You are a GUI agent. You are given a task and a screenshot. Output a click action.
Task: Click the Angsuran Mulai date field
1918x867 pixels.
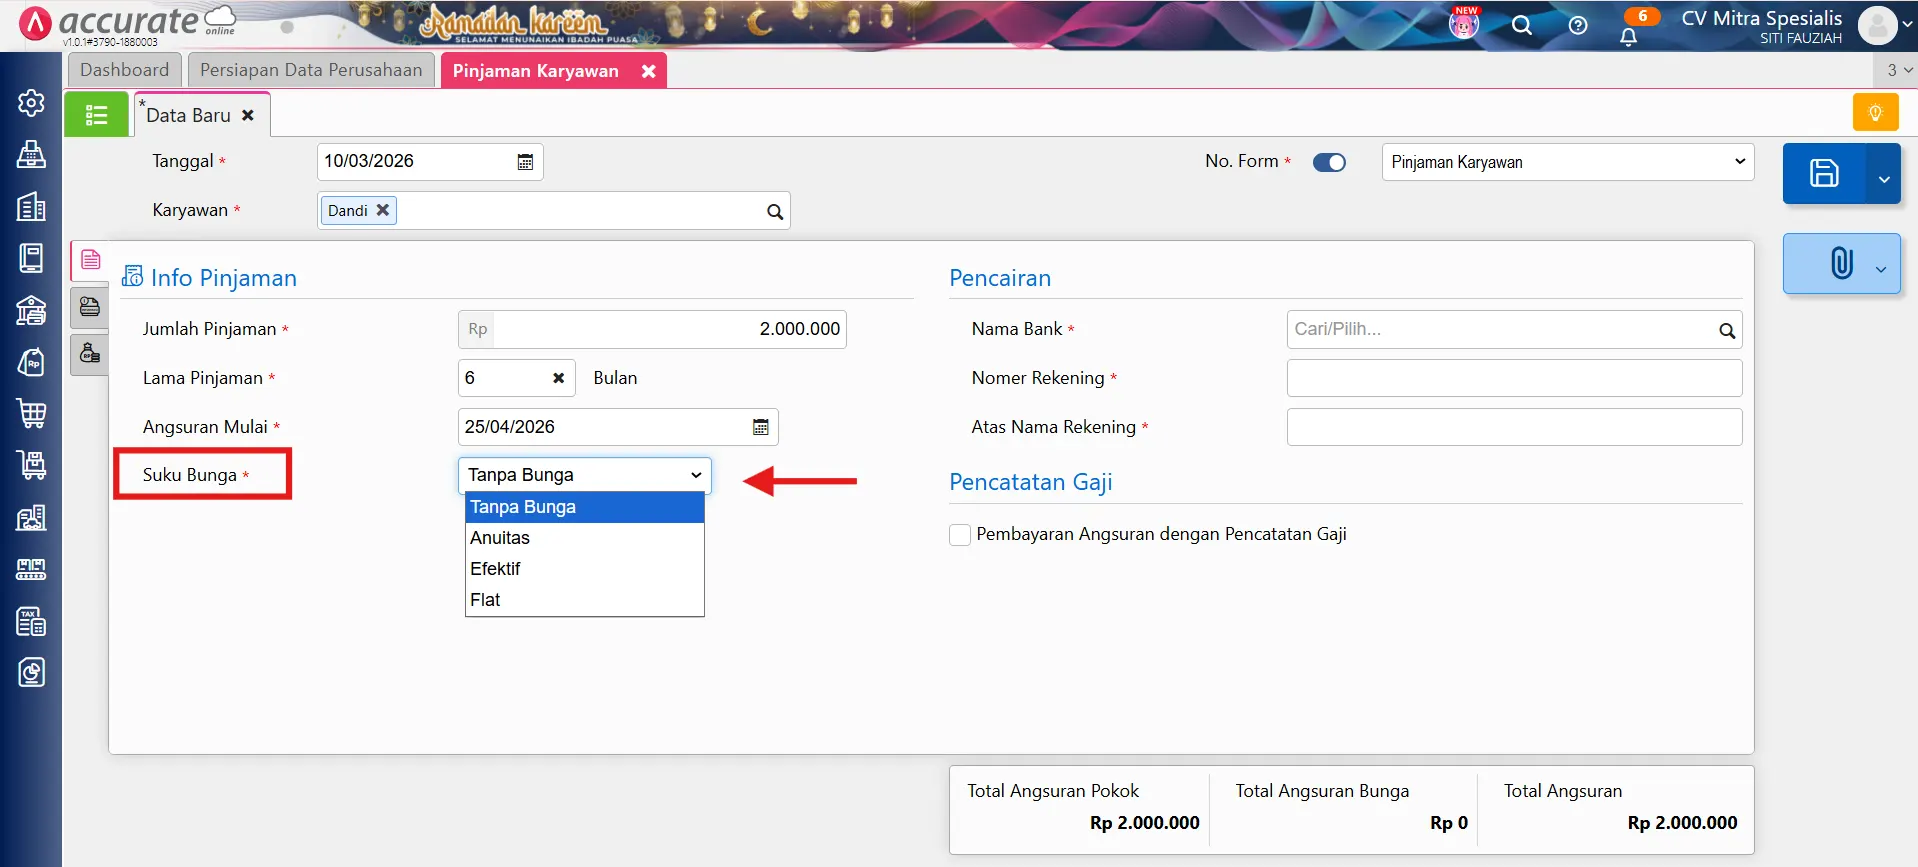click(618, 427)
